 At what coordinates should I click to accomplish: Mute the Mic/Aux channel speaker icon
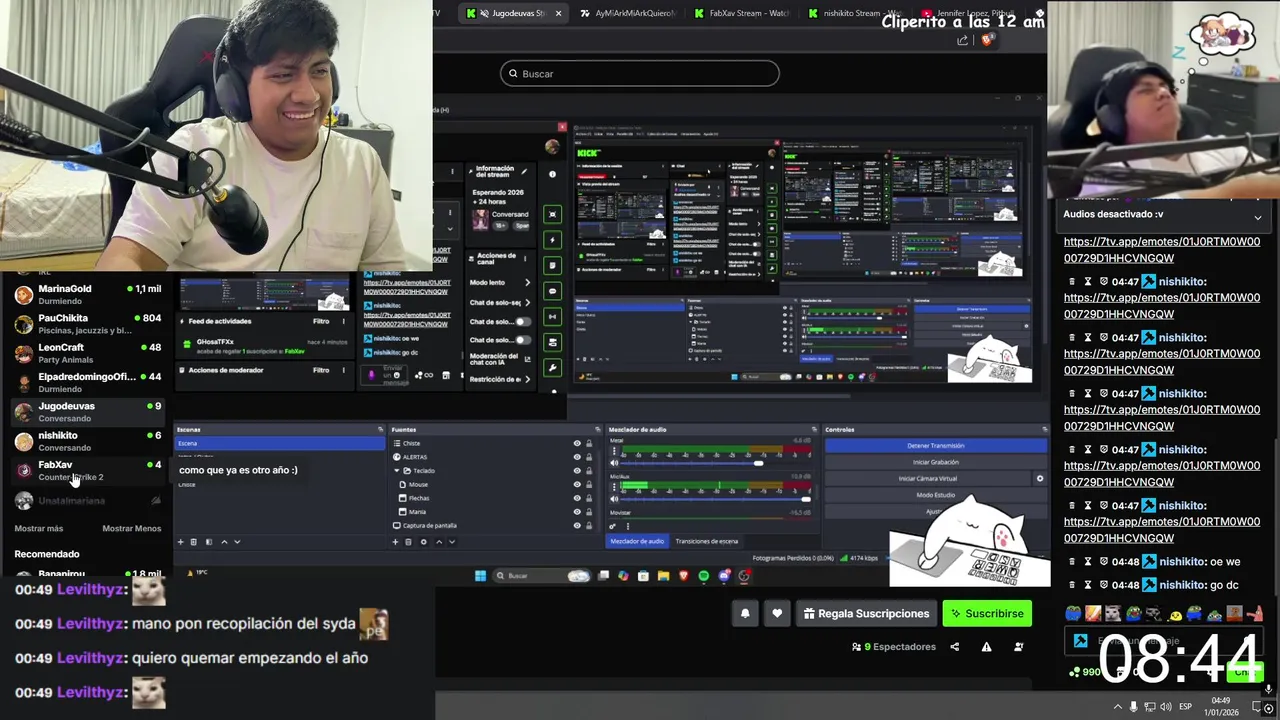(614, 499)
